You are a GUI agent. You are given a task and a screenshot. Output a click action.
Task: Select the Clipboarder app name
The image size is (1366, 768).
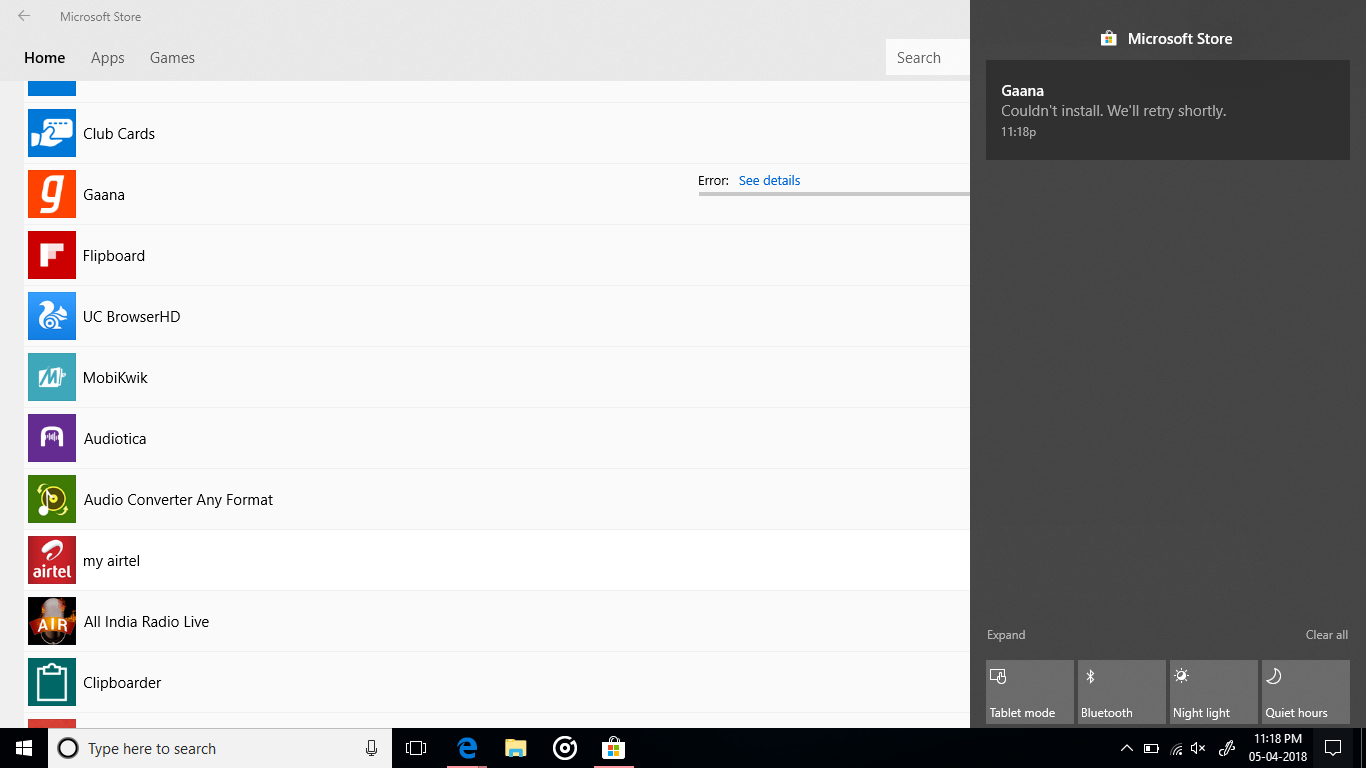pyautogui.click(x=122, y=683)
